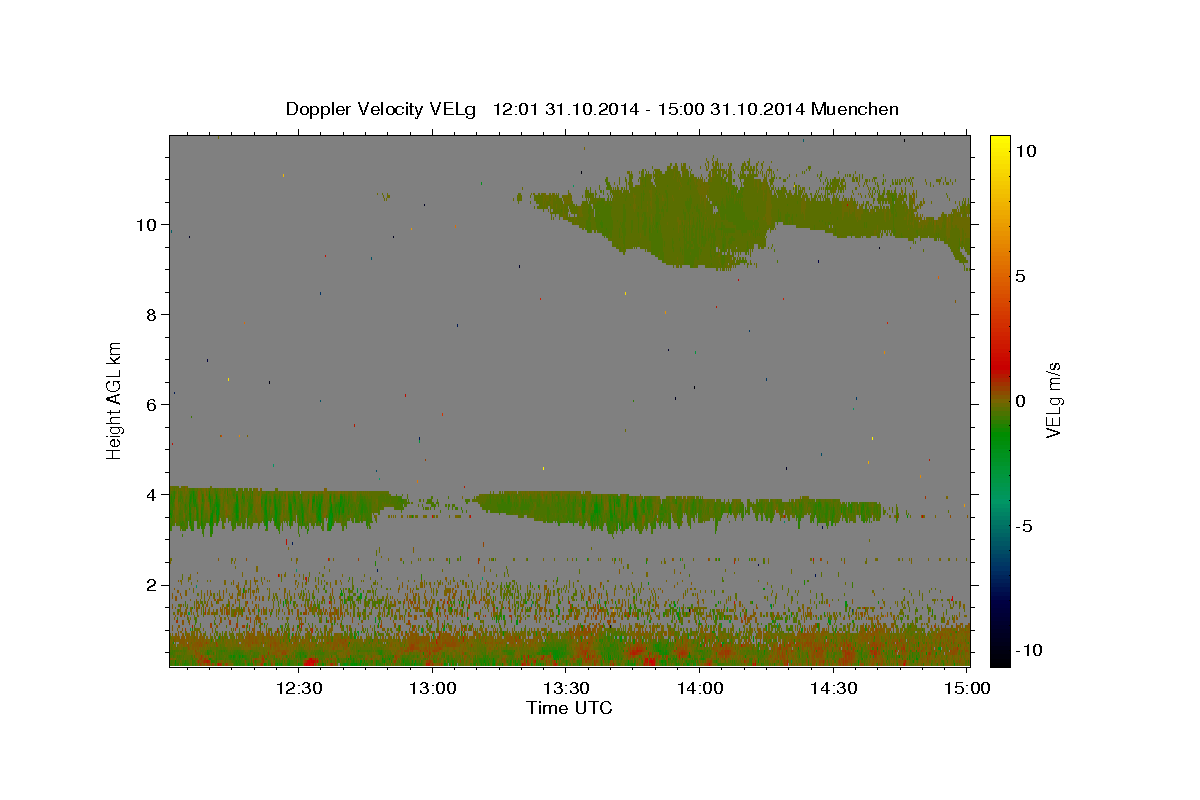The image size is (1200, 800).
Task: Click the height axis label 2
Action: click(151, 585)
